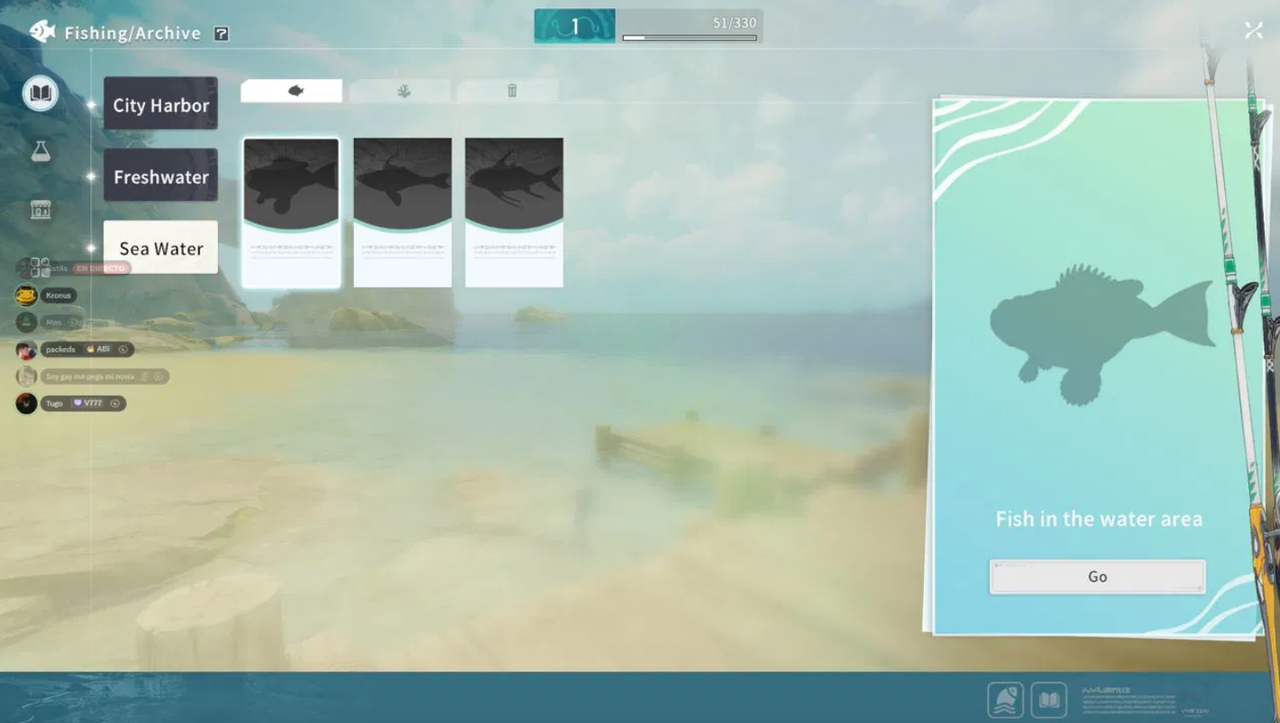Switch to the fish category tab
1280x723 pixels.
coord(292,91)
